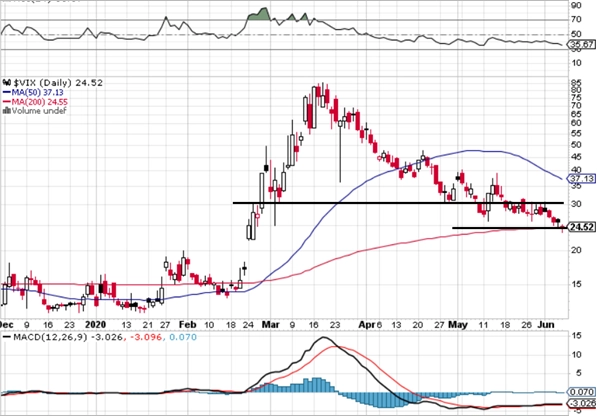Screen dimensions: 597x416
Task: Click the Volume bars icon in legend
Action: [x=6, y=111]
